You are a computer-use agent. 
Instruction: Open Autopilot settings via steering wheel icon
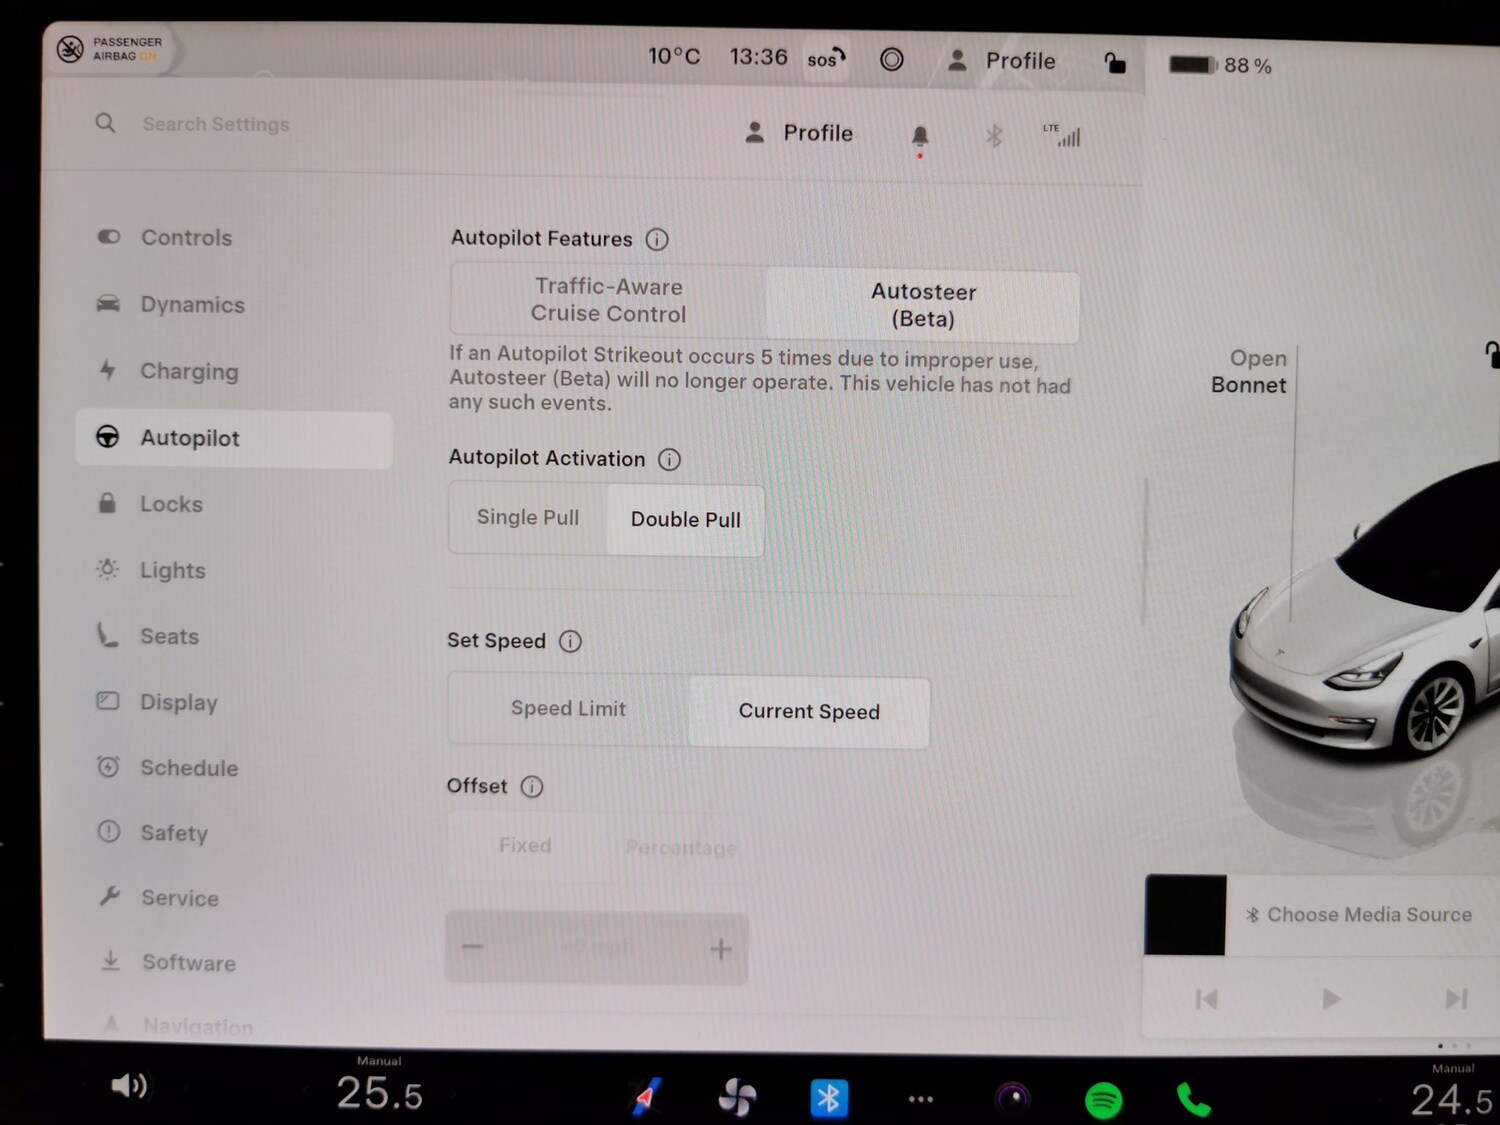coord(108,438)
